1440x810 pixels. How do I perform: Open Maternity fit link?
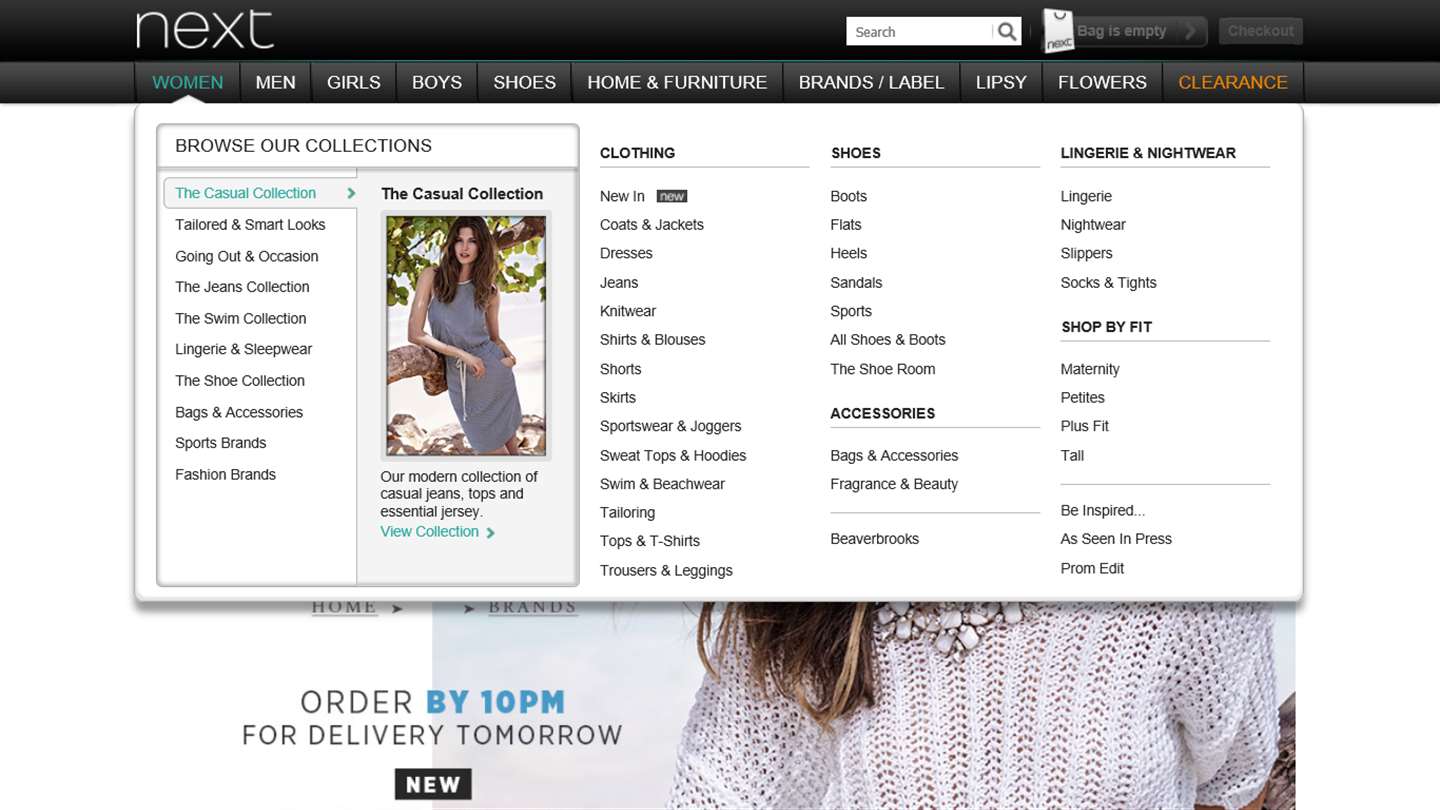[1090, 369]
